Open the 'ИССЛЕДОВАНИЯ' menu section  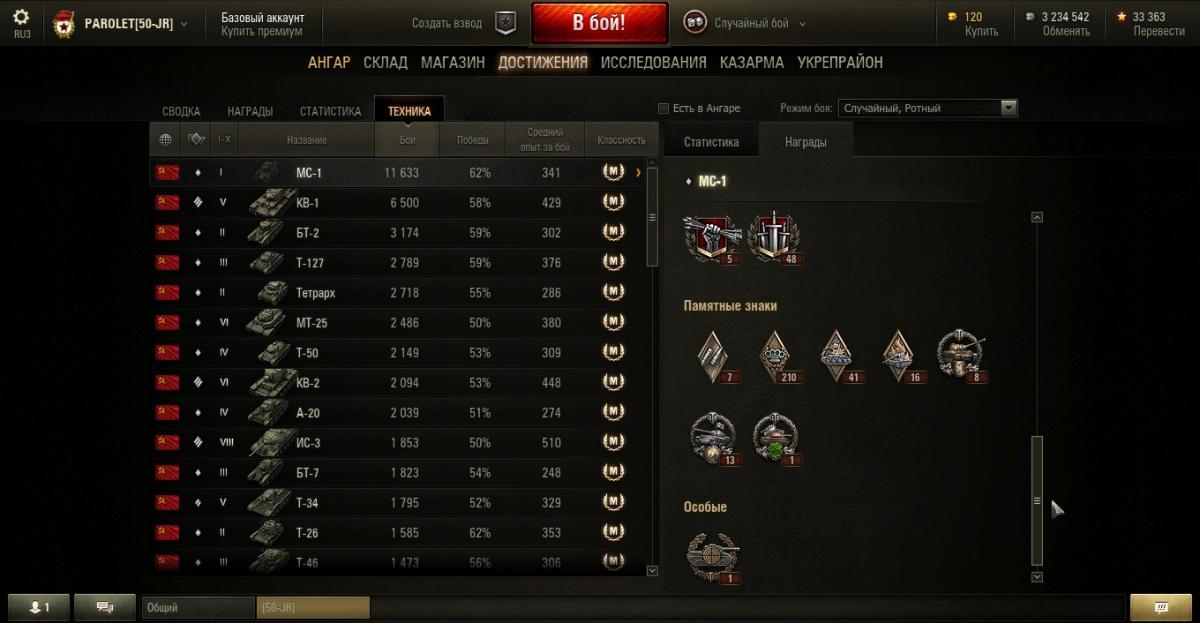point(655,62)
